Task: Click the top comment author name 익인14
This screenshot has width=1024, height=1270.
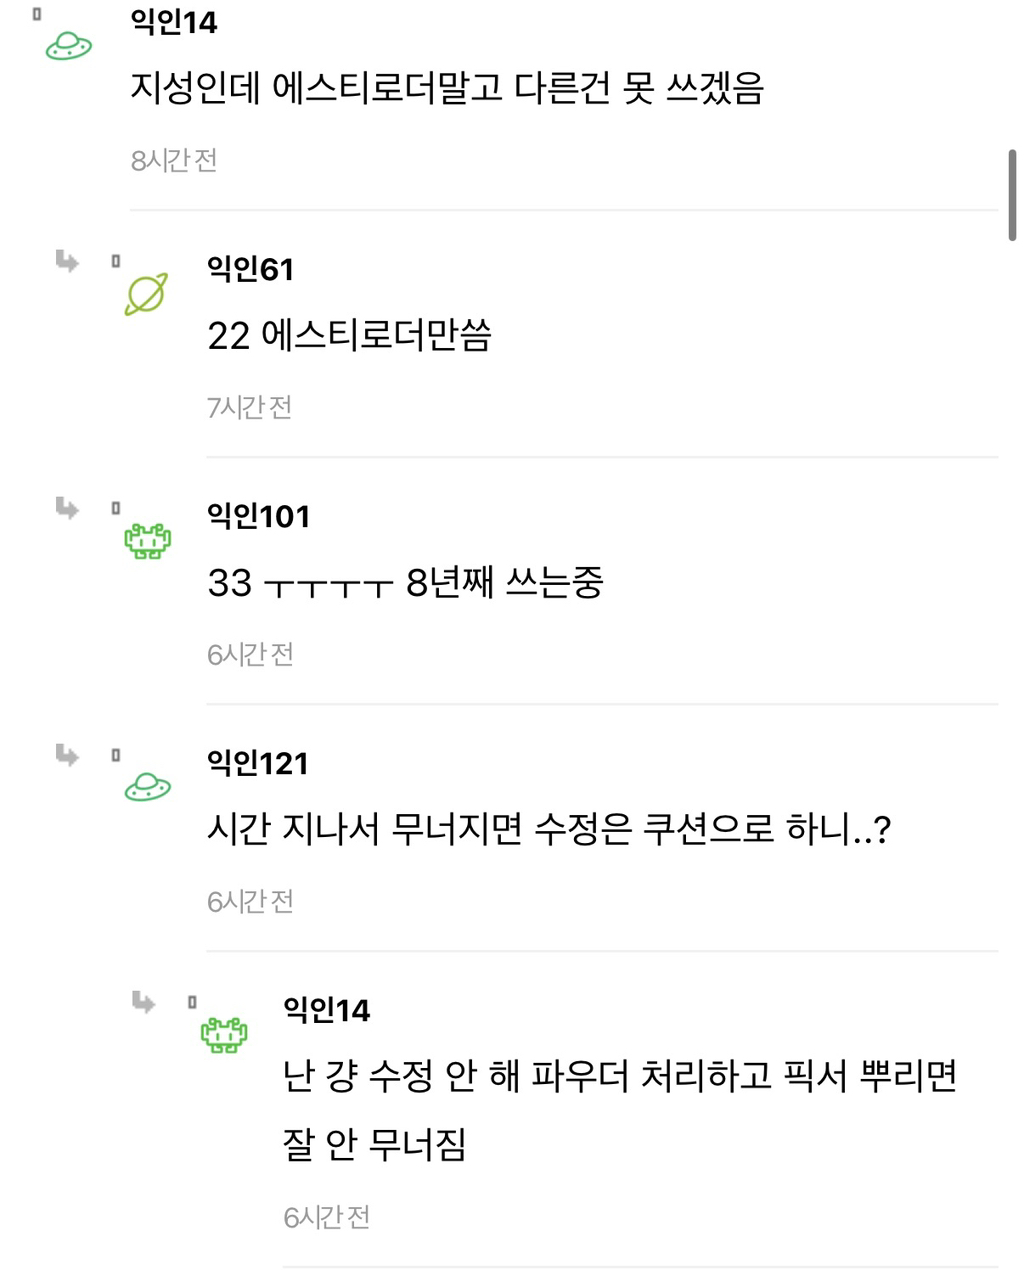Action: (x=174, y=22)
